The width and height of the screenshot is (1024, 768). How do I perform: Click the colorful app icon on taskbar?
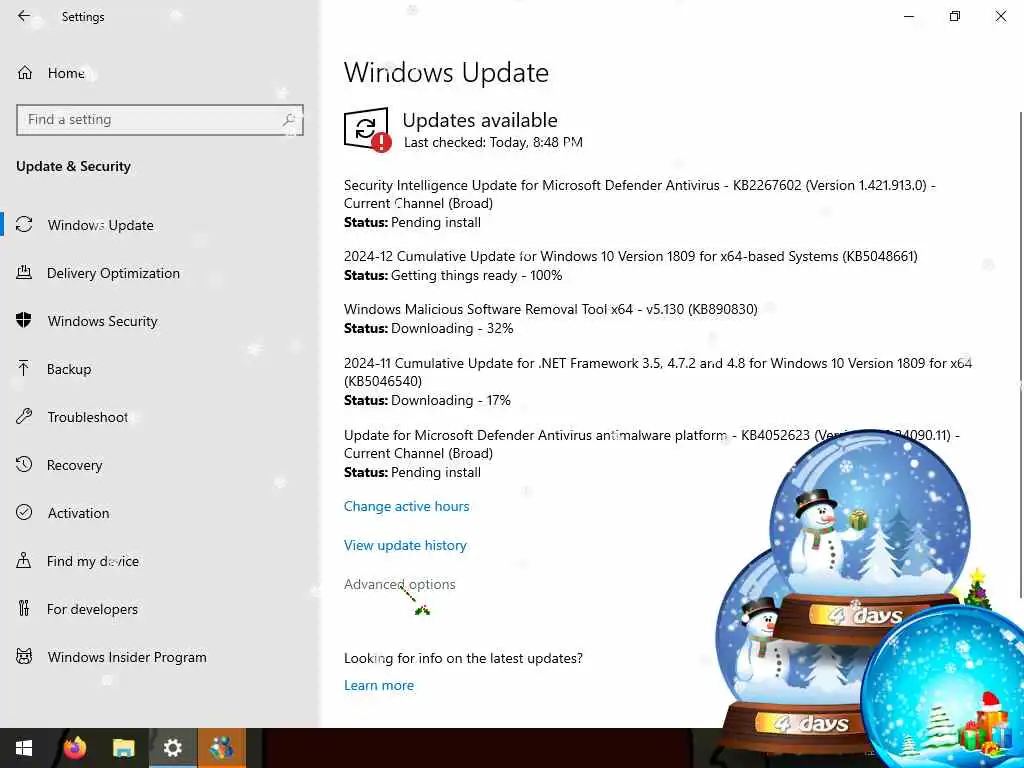[x=221, y=748]
